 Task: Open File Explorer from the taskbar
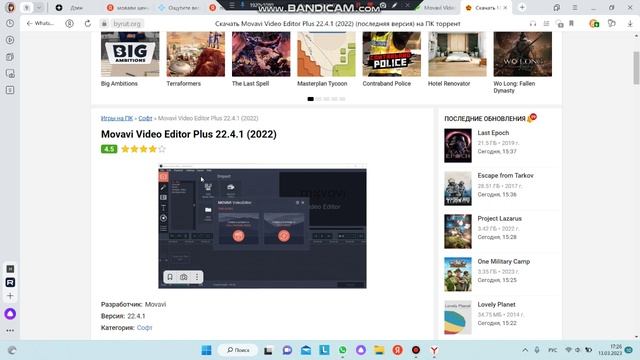pyautogui.click(x=379, y=350)
